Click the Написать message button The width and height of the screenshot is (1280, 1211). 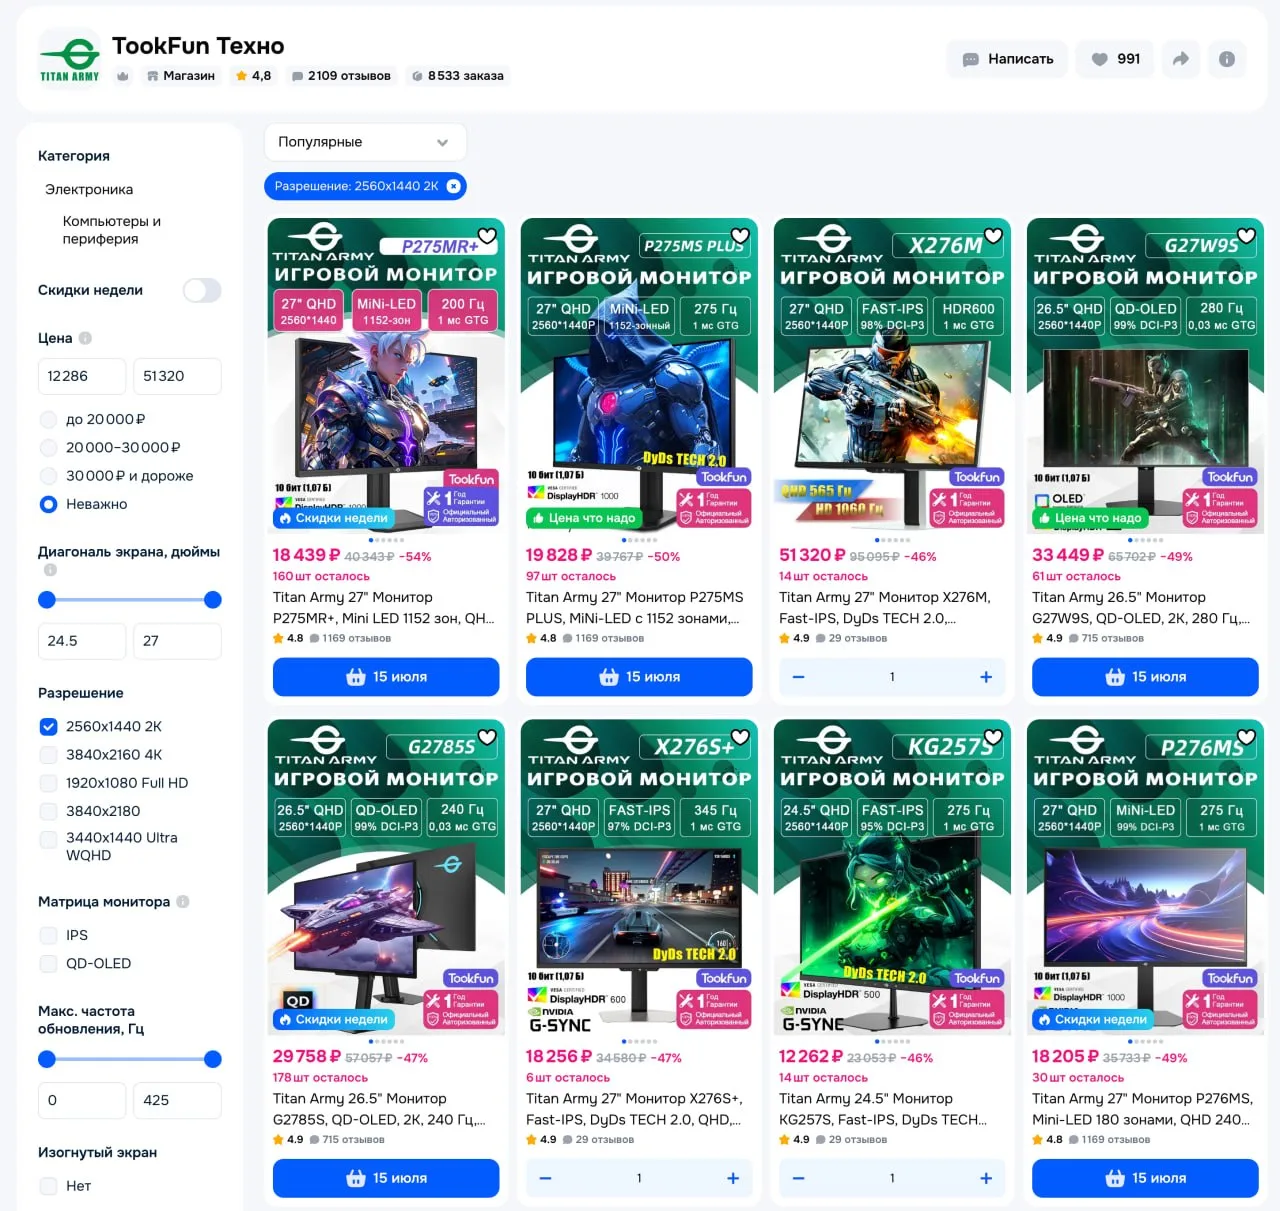pos(1007,59)
